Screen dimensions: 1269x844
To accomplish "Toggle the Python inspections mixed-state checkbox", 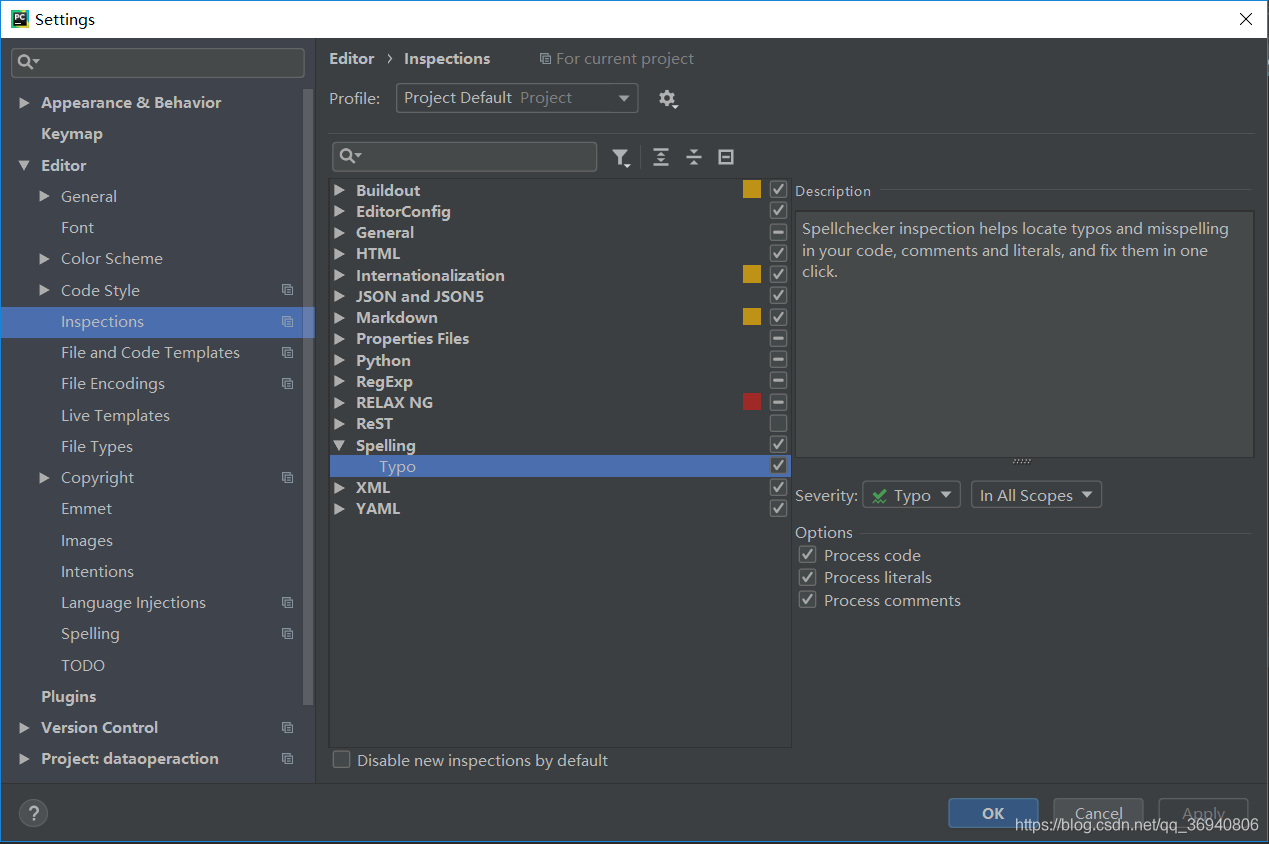I will coord(778,360).
